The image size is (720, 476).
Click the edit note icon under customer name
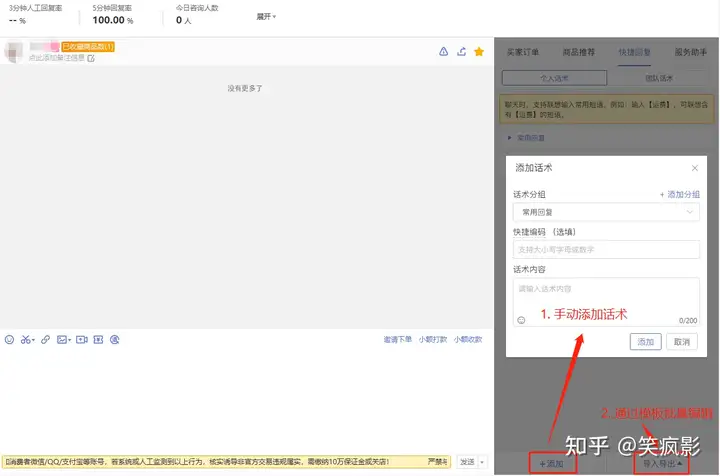click(x=91, y=58)
